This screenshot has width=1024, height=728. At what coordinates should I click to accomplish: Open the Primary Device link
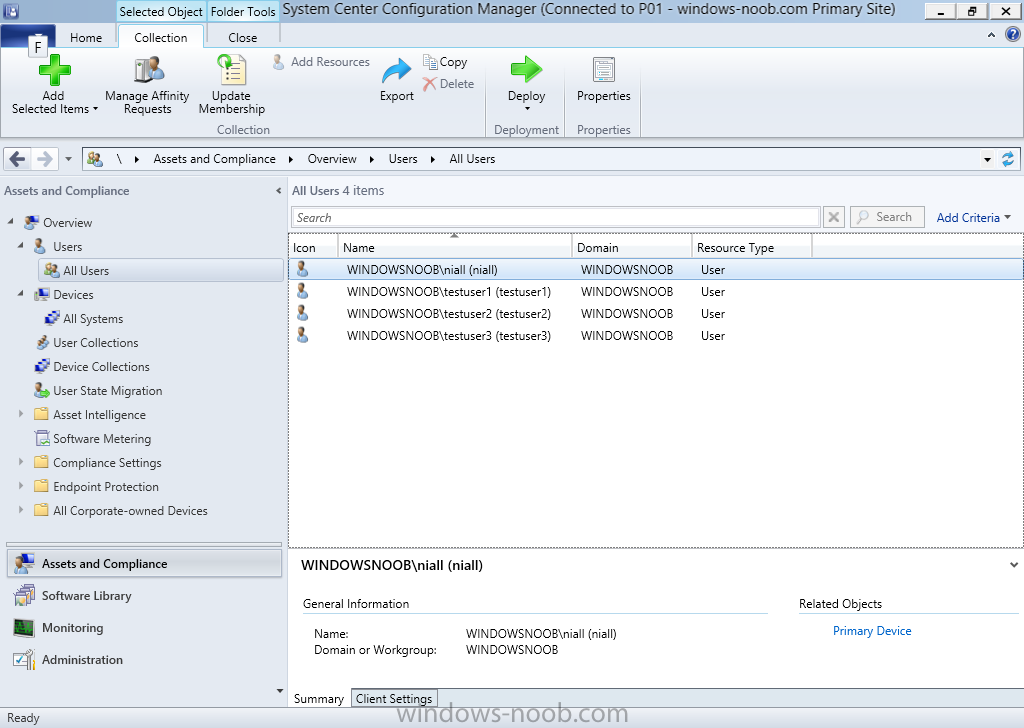[872, 631]
